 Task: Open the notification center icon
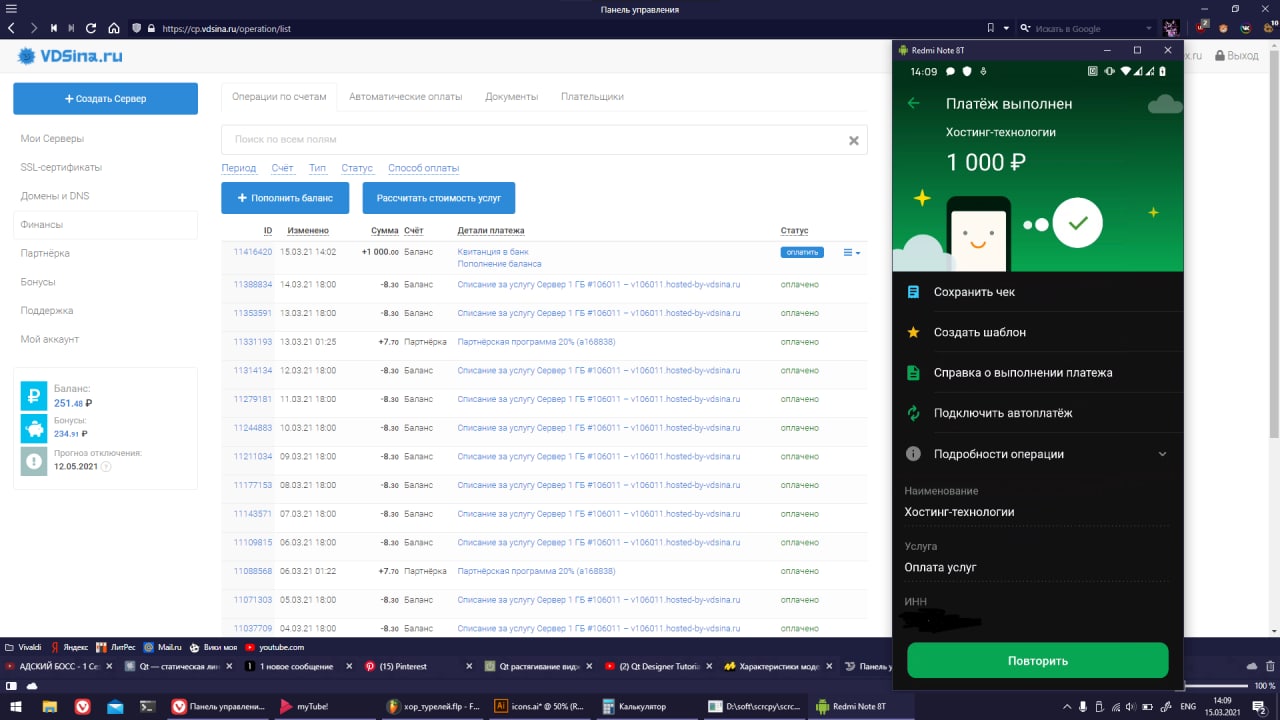click(x=1259, y=706)
